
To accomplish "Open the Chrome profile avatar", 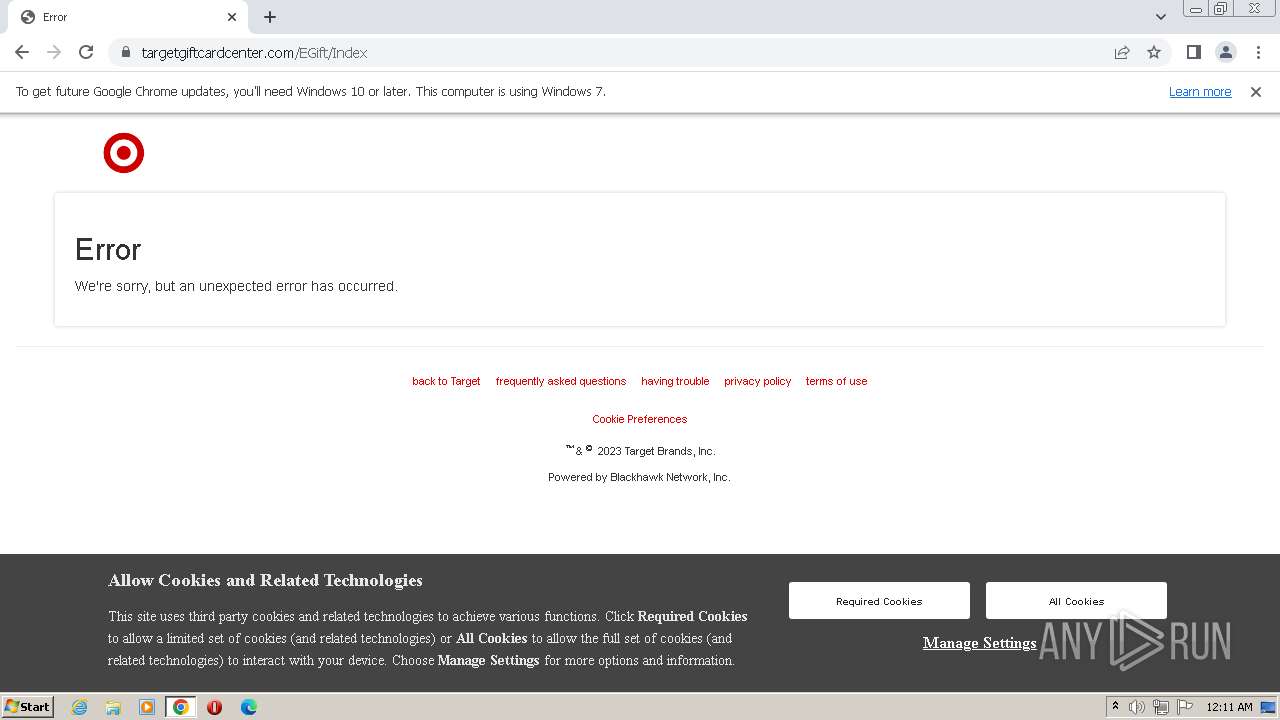I will coord(1225,52).
